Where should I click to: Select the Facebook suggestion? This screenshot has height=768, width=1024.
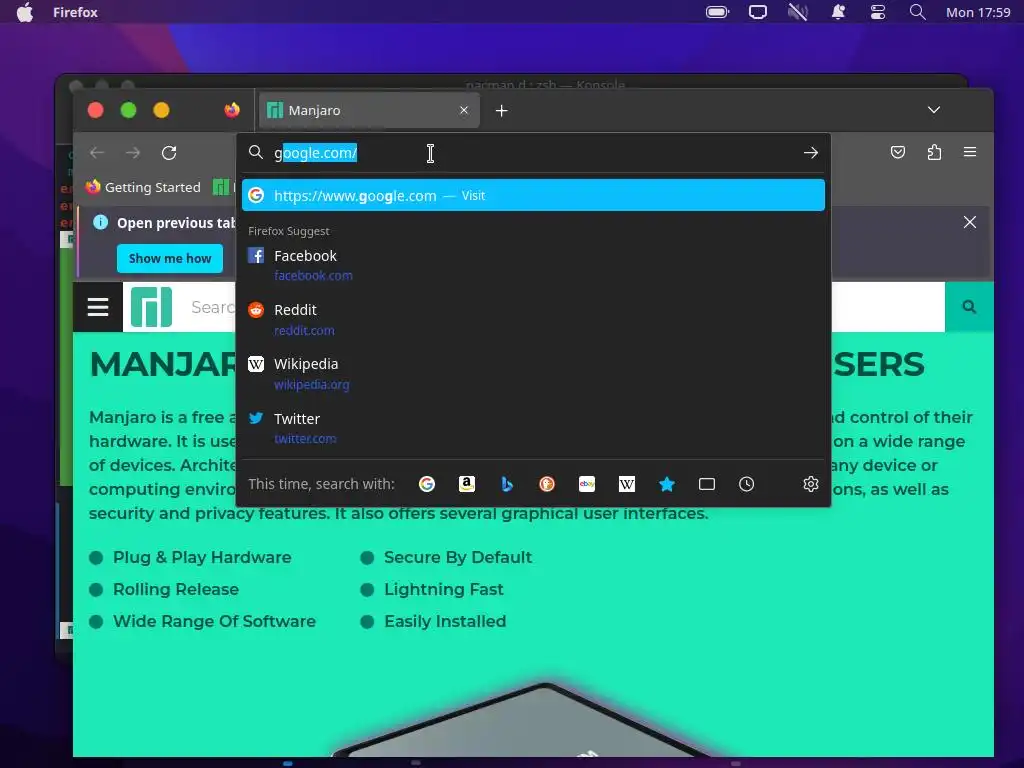[x=533, y=264]
